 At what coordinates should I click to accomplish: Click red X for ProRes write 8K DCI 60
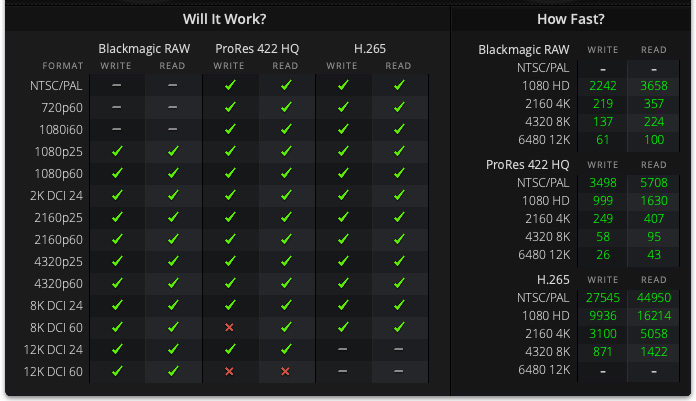(x=229, y=327)
